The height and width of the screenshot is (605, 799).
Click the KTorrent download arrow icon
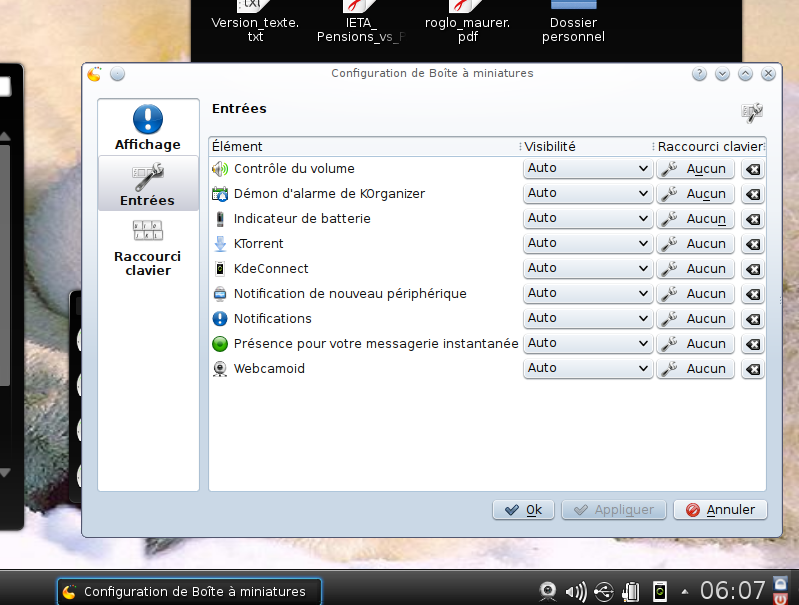(x=220, y=244)
